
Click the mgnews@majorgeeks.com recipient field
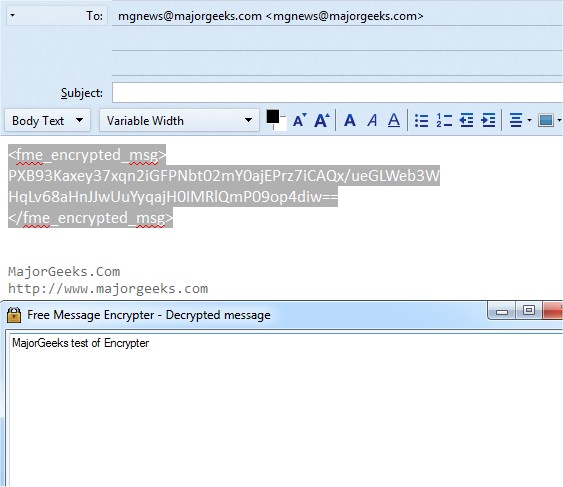pyautogui.click(x=338, y=16)
